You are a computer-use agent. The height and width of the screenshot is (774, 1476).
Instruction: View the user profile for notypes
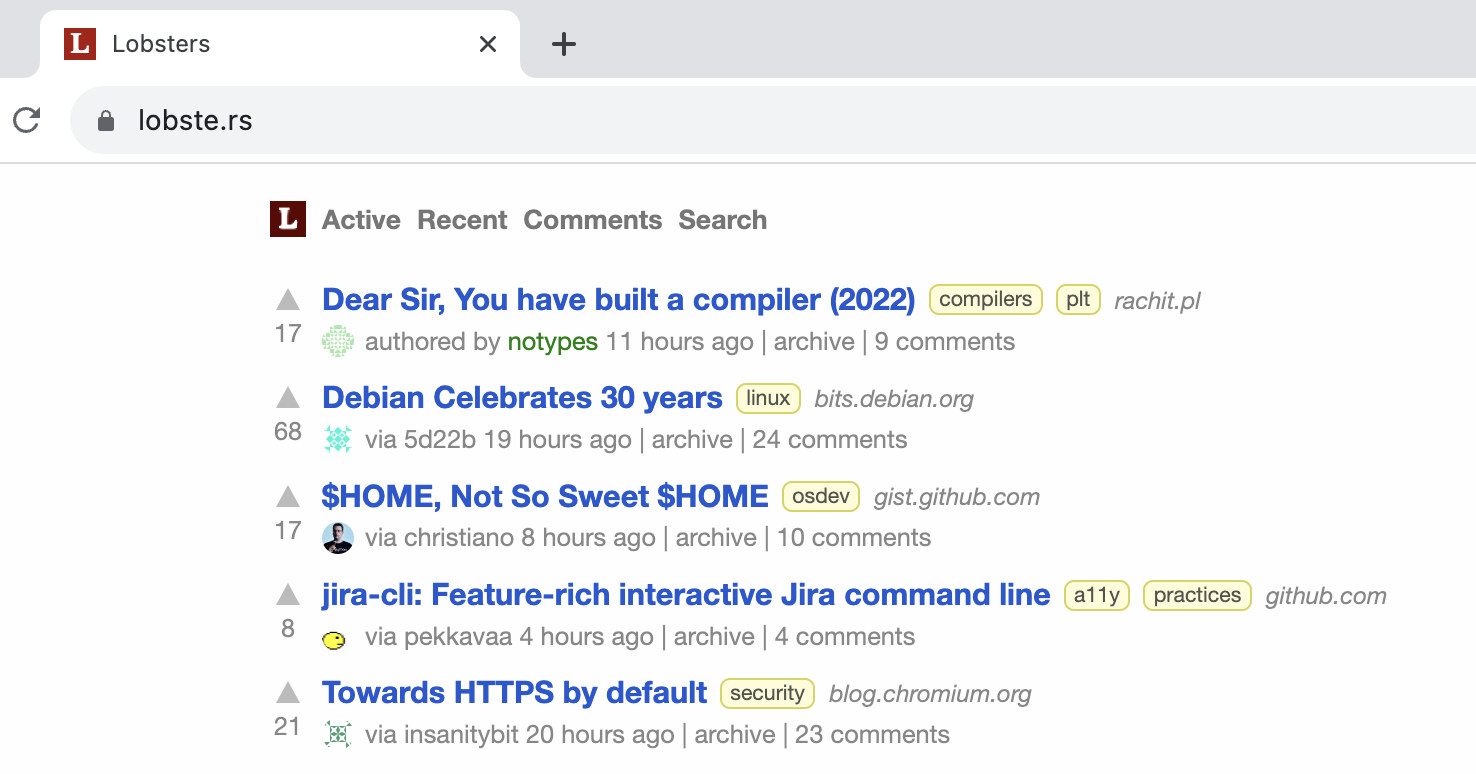(553, 342)
